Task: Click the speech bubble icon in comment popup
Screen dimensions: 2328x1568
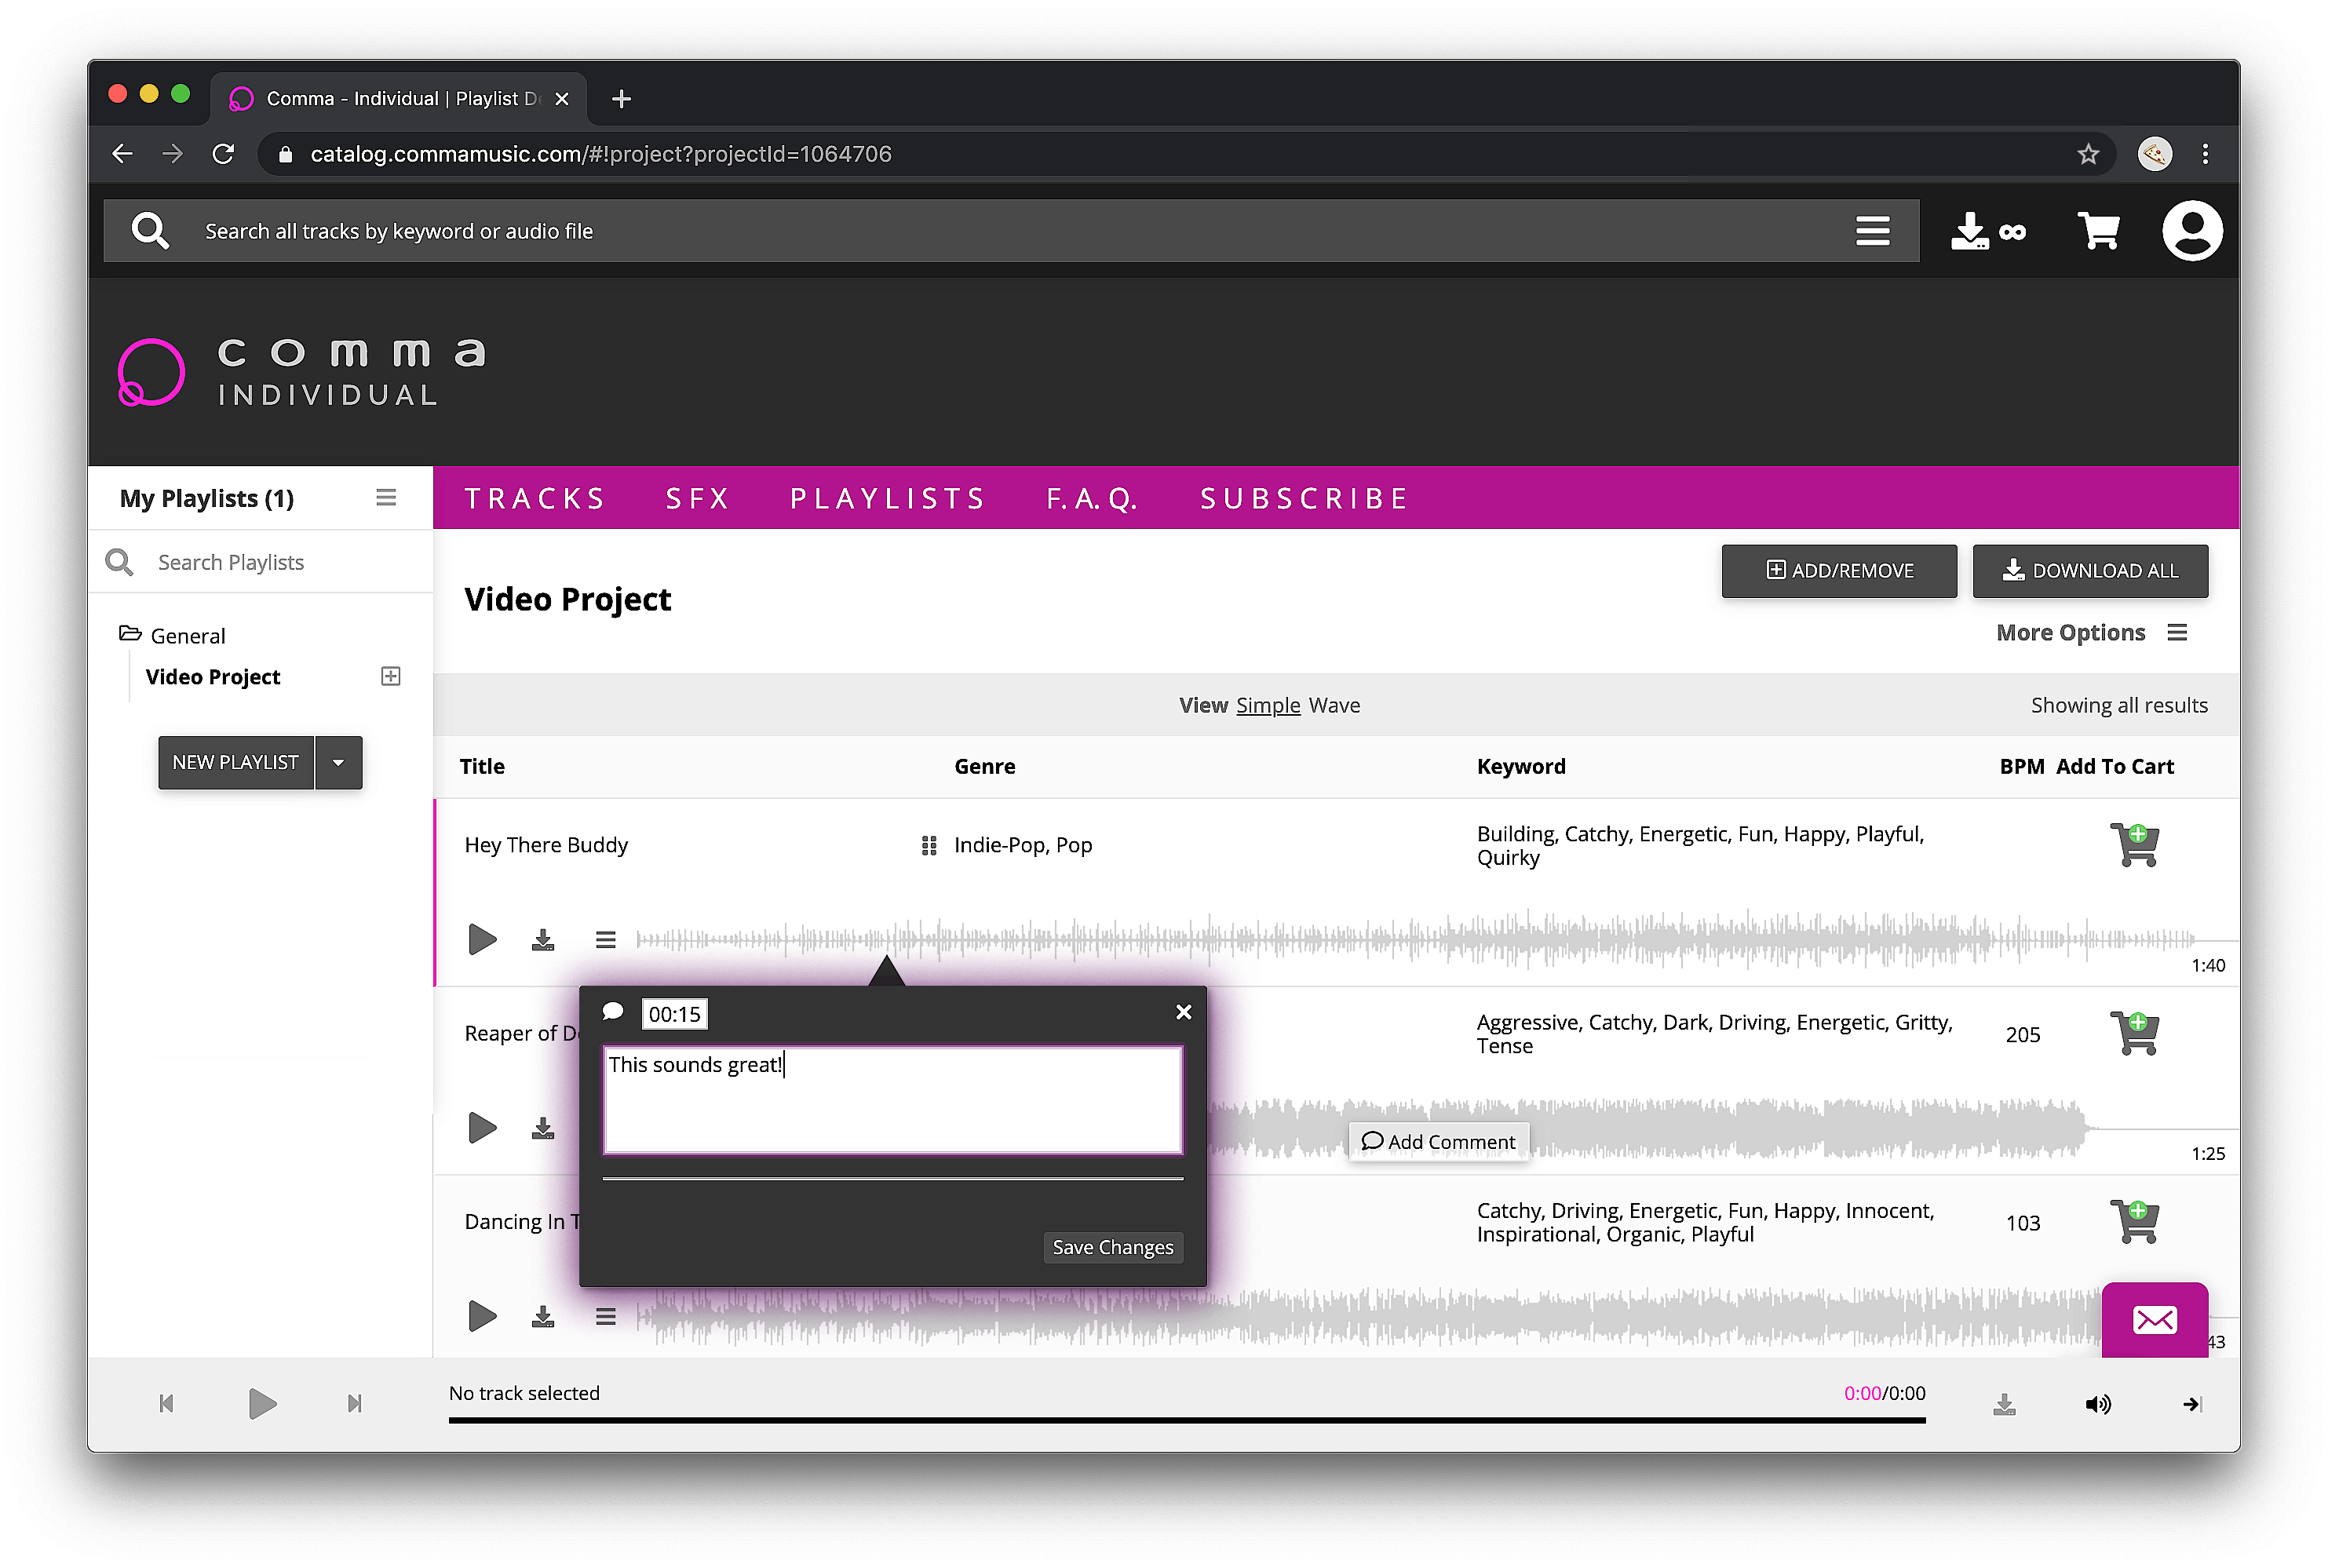Action: pyautogui.click(x=613, y=1012)
